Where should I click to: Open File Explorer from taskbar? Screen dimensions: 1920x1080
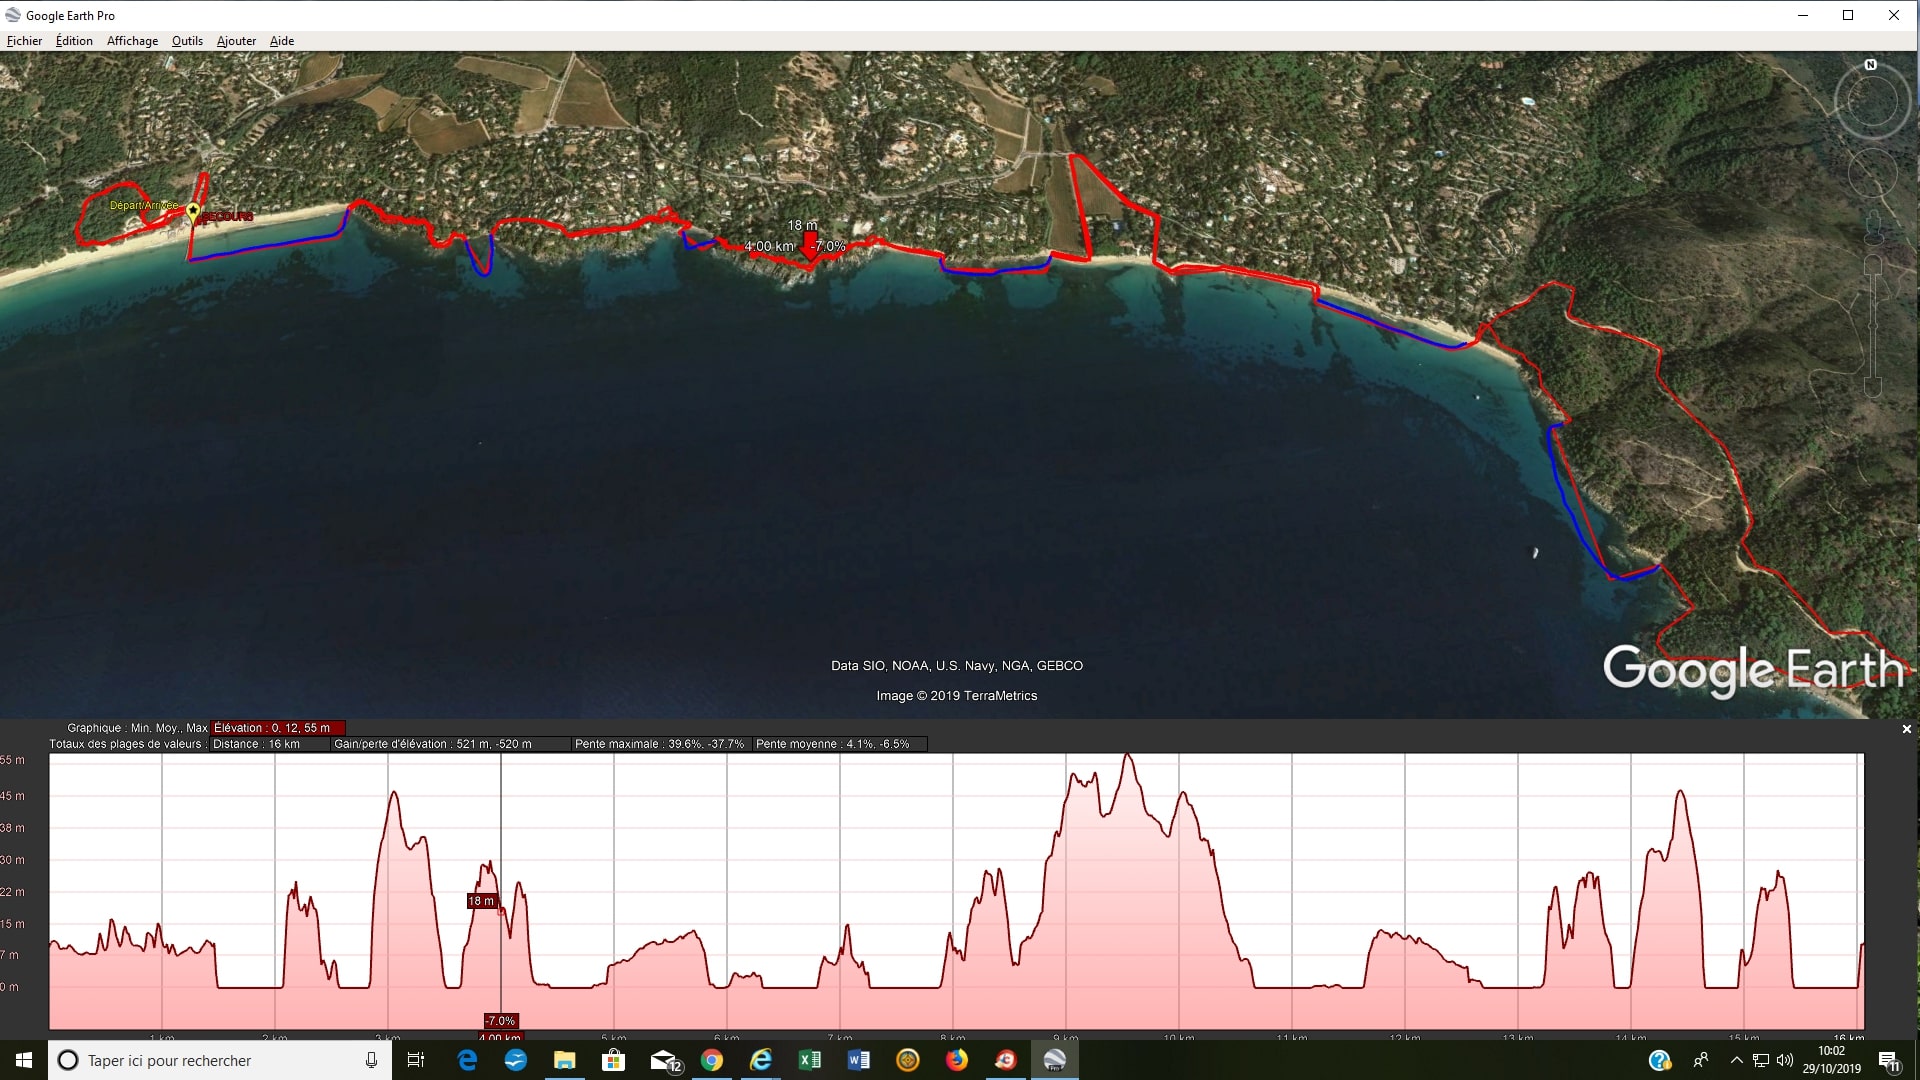coord(564,1060)
